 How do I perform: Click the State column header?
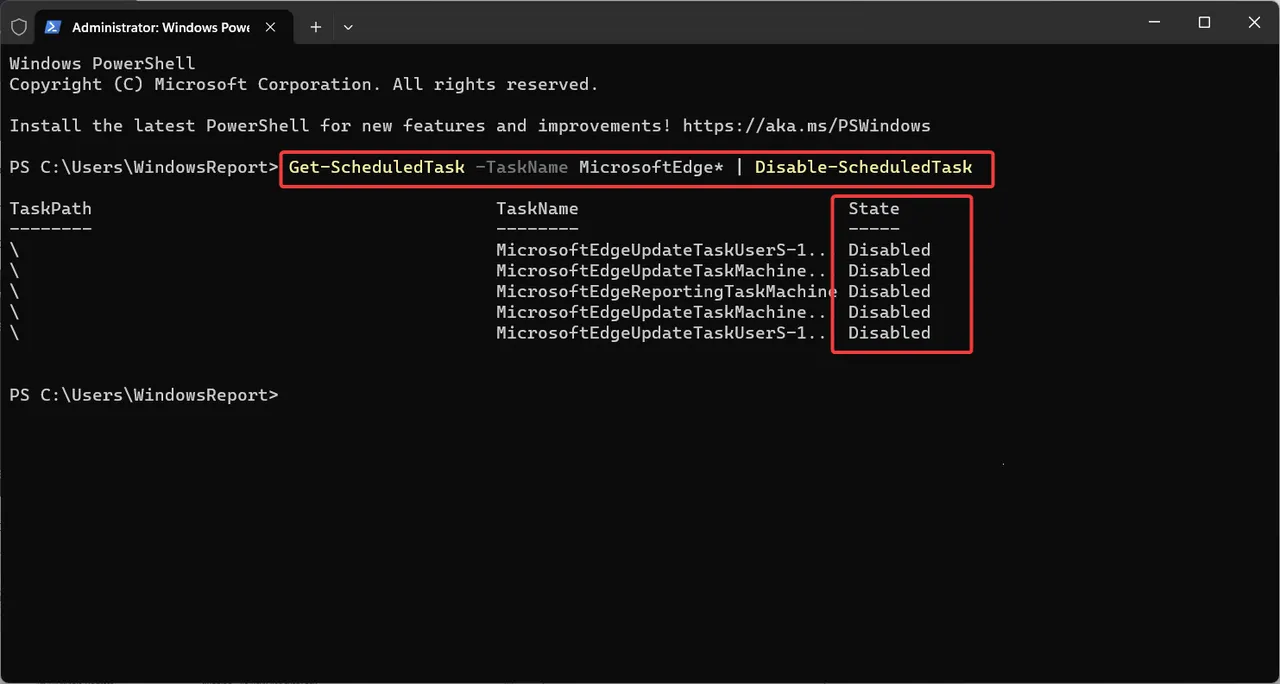point(874,209)
